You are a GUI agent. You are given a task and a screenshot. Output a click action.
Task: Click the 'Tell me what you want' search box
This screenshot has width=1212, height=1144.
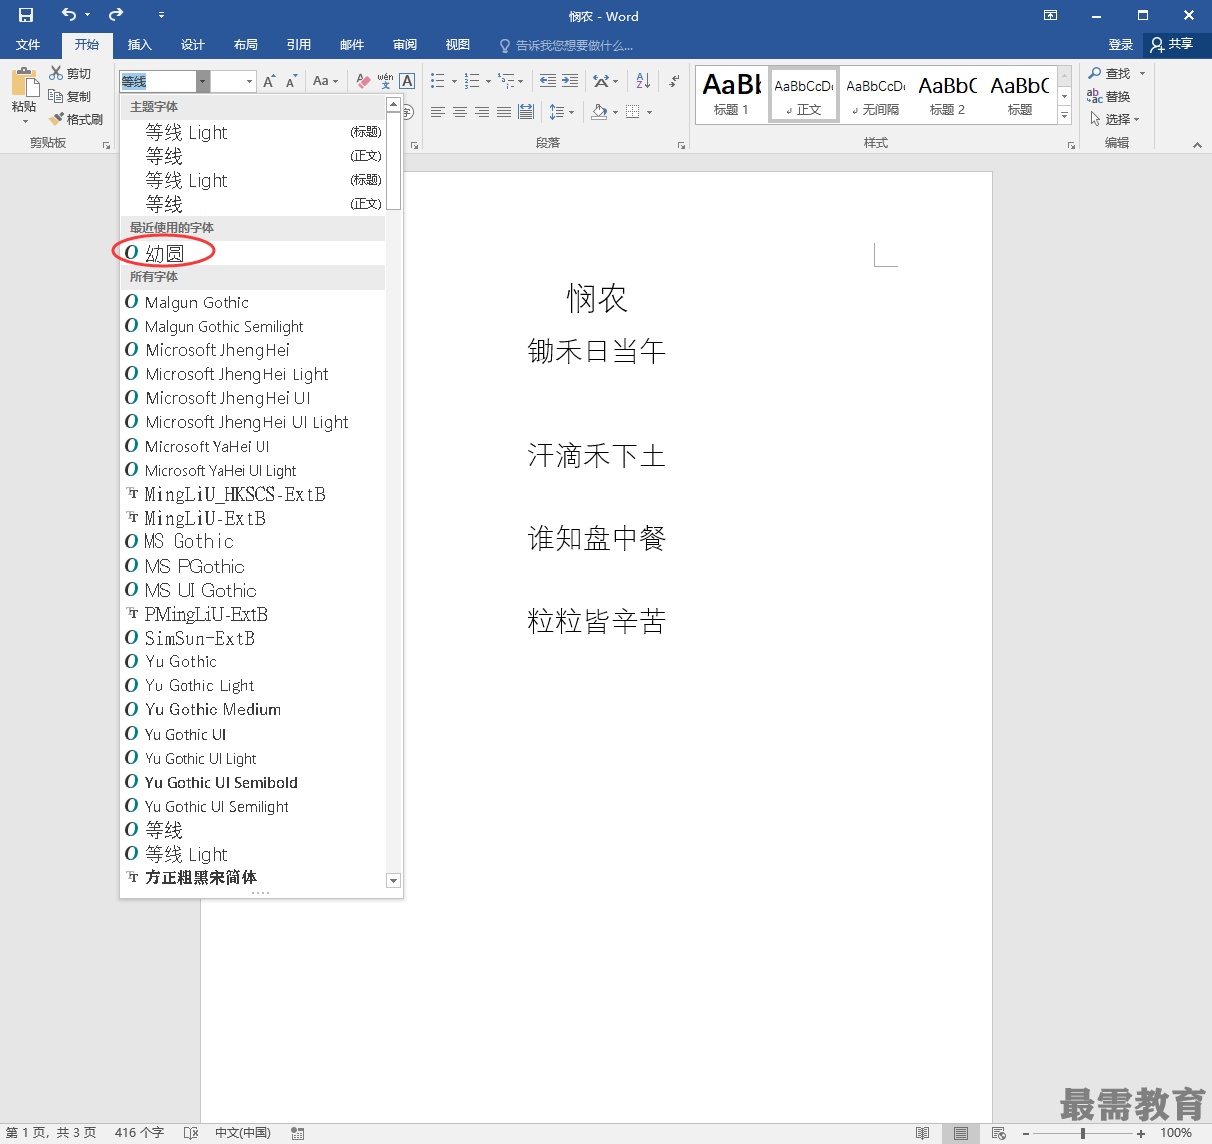566,45
